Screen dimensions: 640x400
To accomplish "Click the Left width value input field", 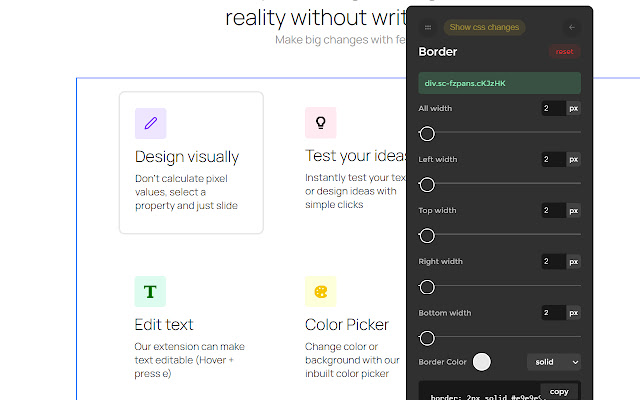I will tap(553, 159).
